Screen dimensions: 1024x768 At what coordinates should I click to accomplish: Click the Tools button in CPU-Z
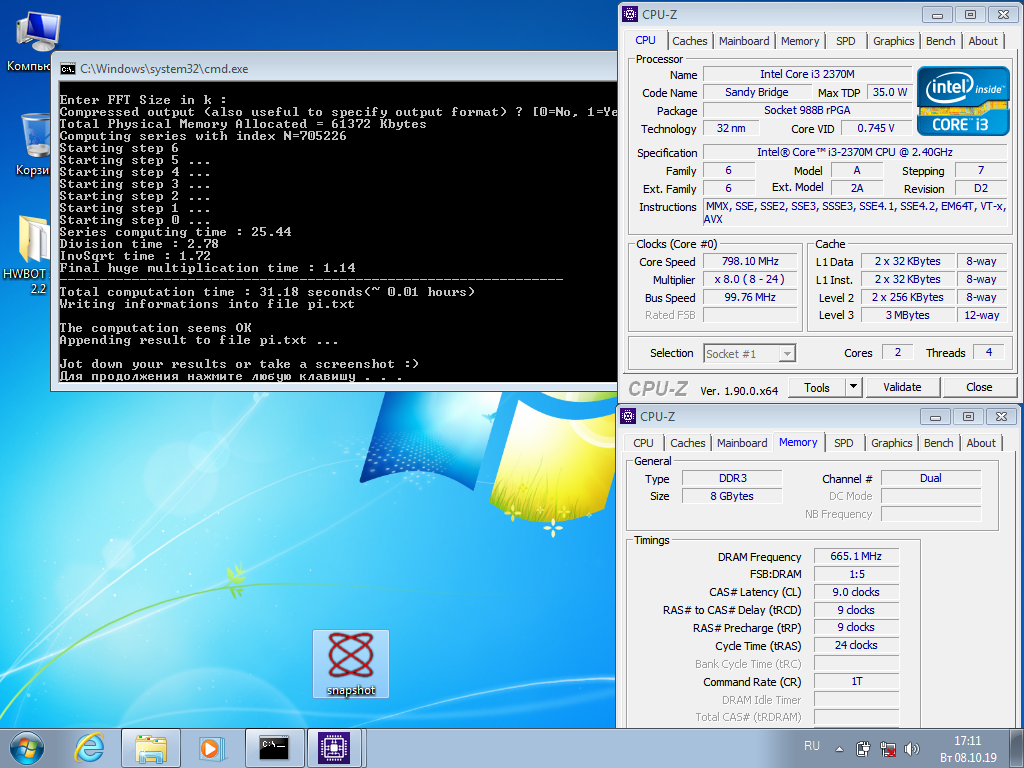tap(817, 387)
